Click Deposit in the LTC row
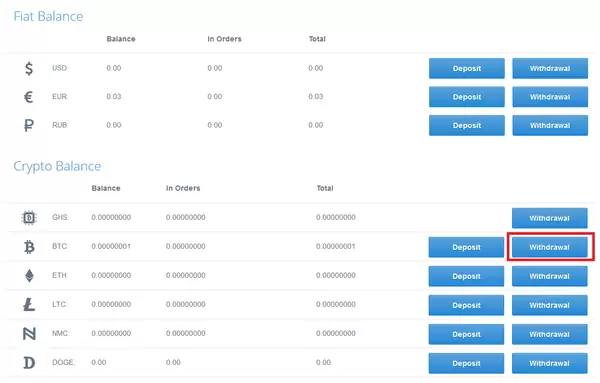600x383 pixels. [x=466, y=305]
